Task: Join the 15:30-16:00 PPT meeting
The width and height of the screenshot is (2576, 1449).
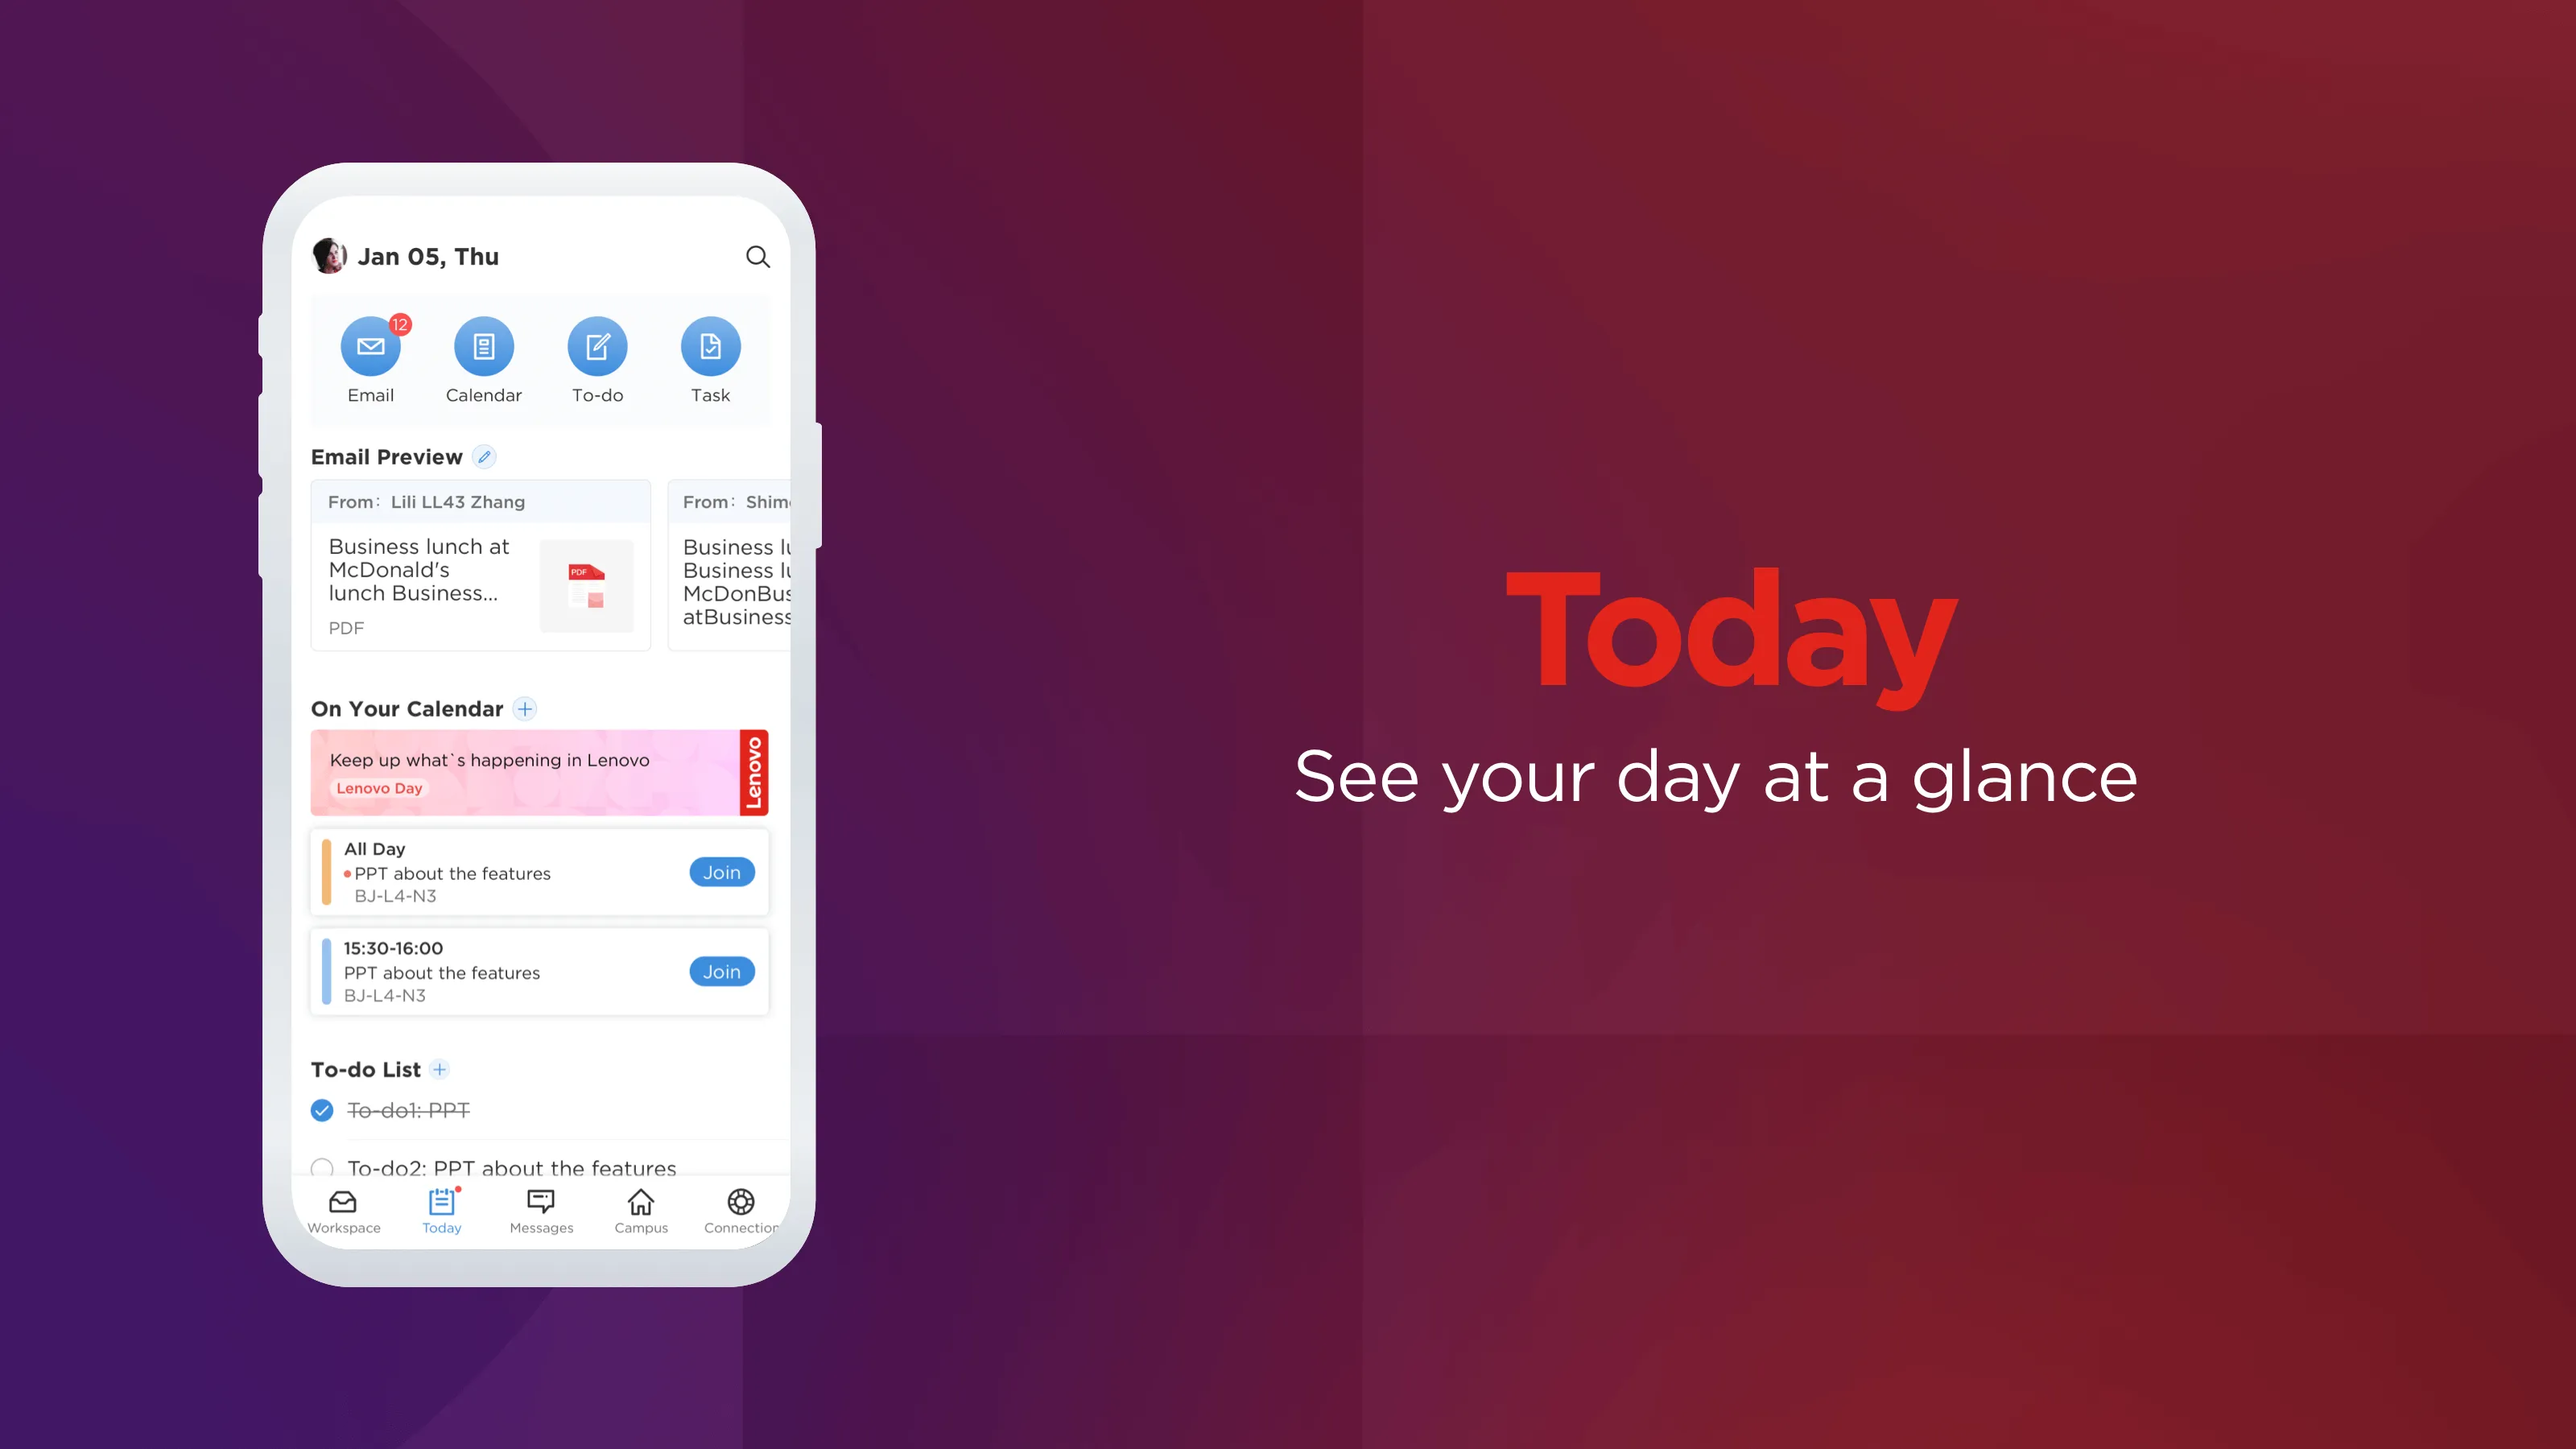Action: pyautogui.click(x=720, y=969)
